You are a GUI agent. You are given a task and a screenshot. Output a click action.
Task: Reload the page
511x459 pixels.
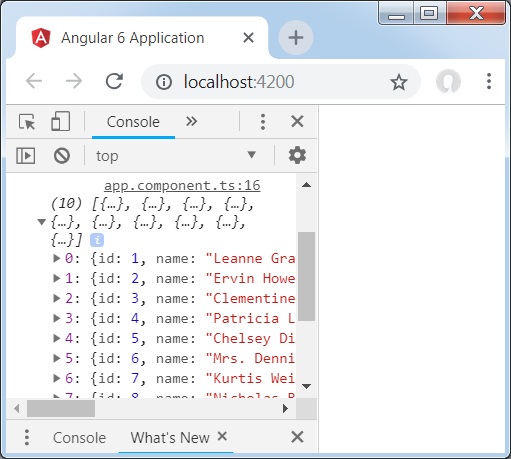(x=114, y=81)
